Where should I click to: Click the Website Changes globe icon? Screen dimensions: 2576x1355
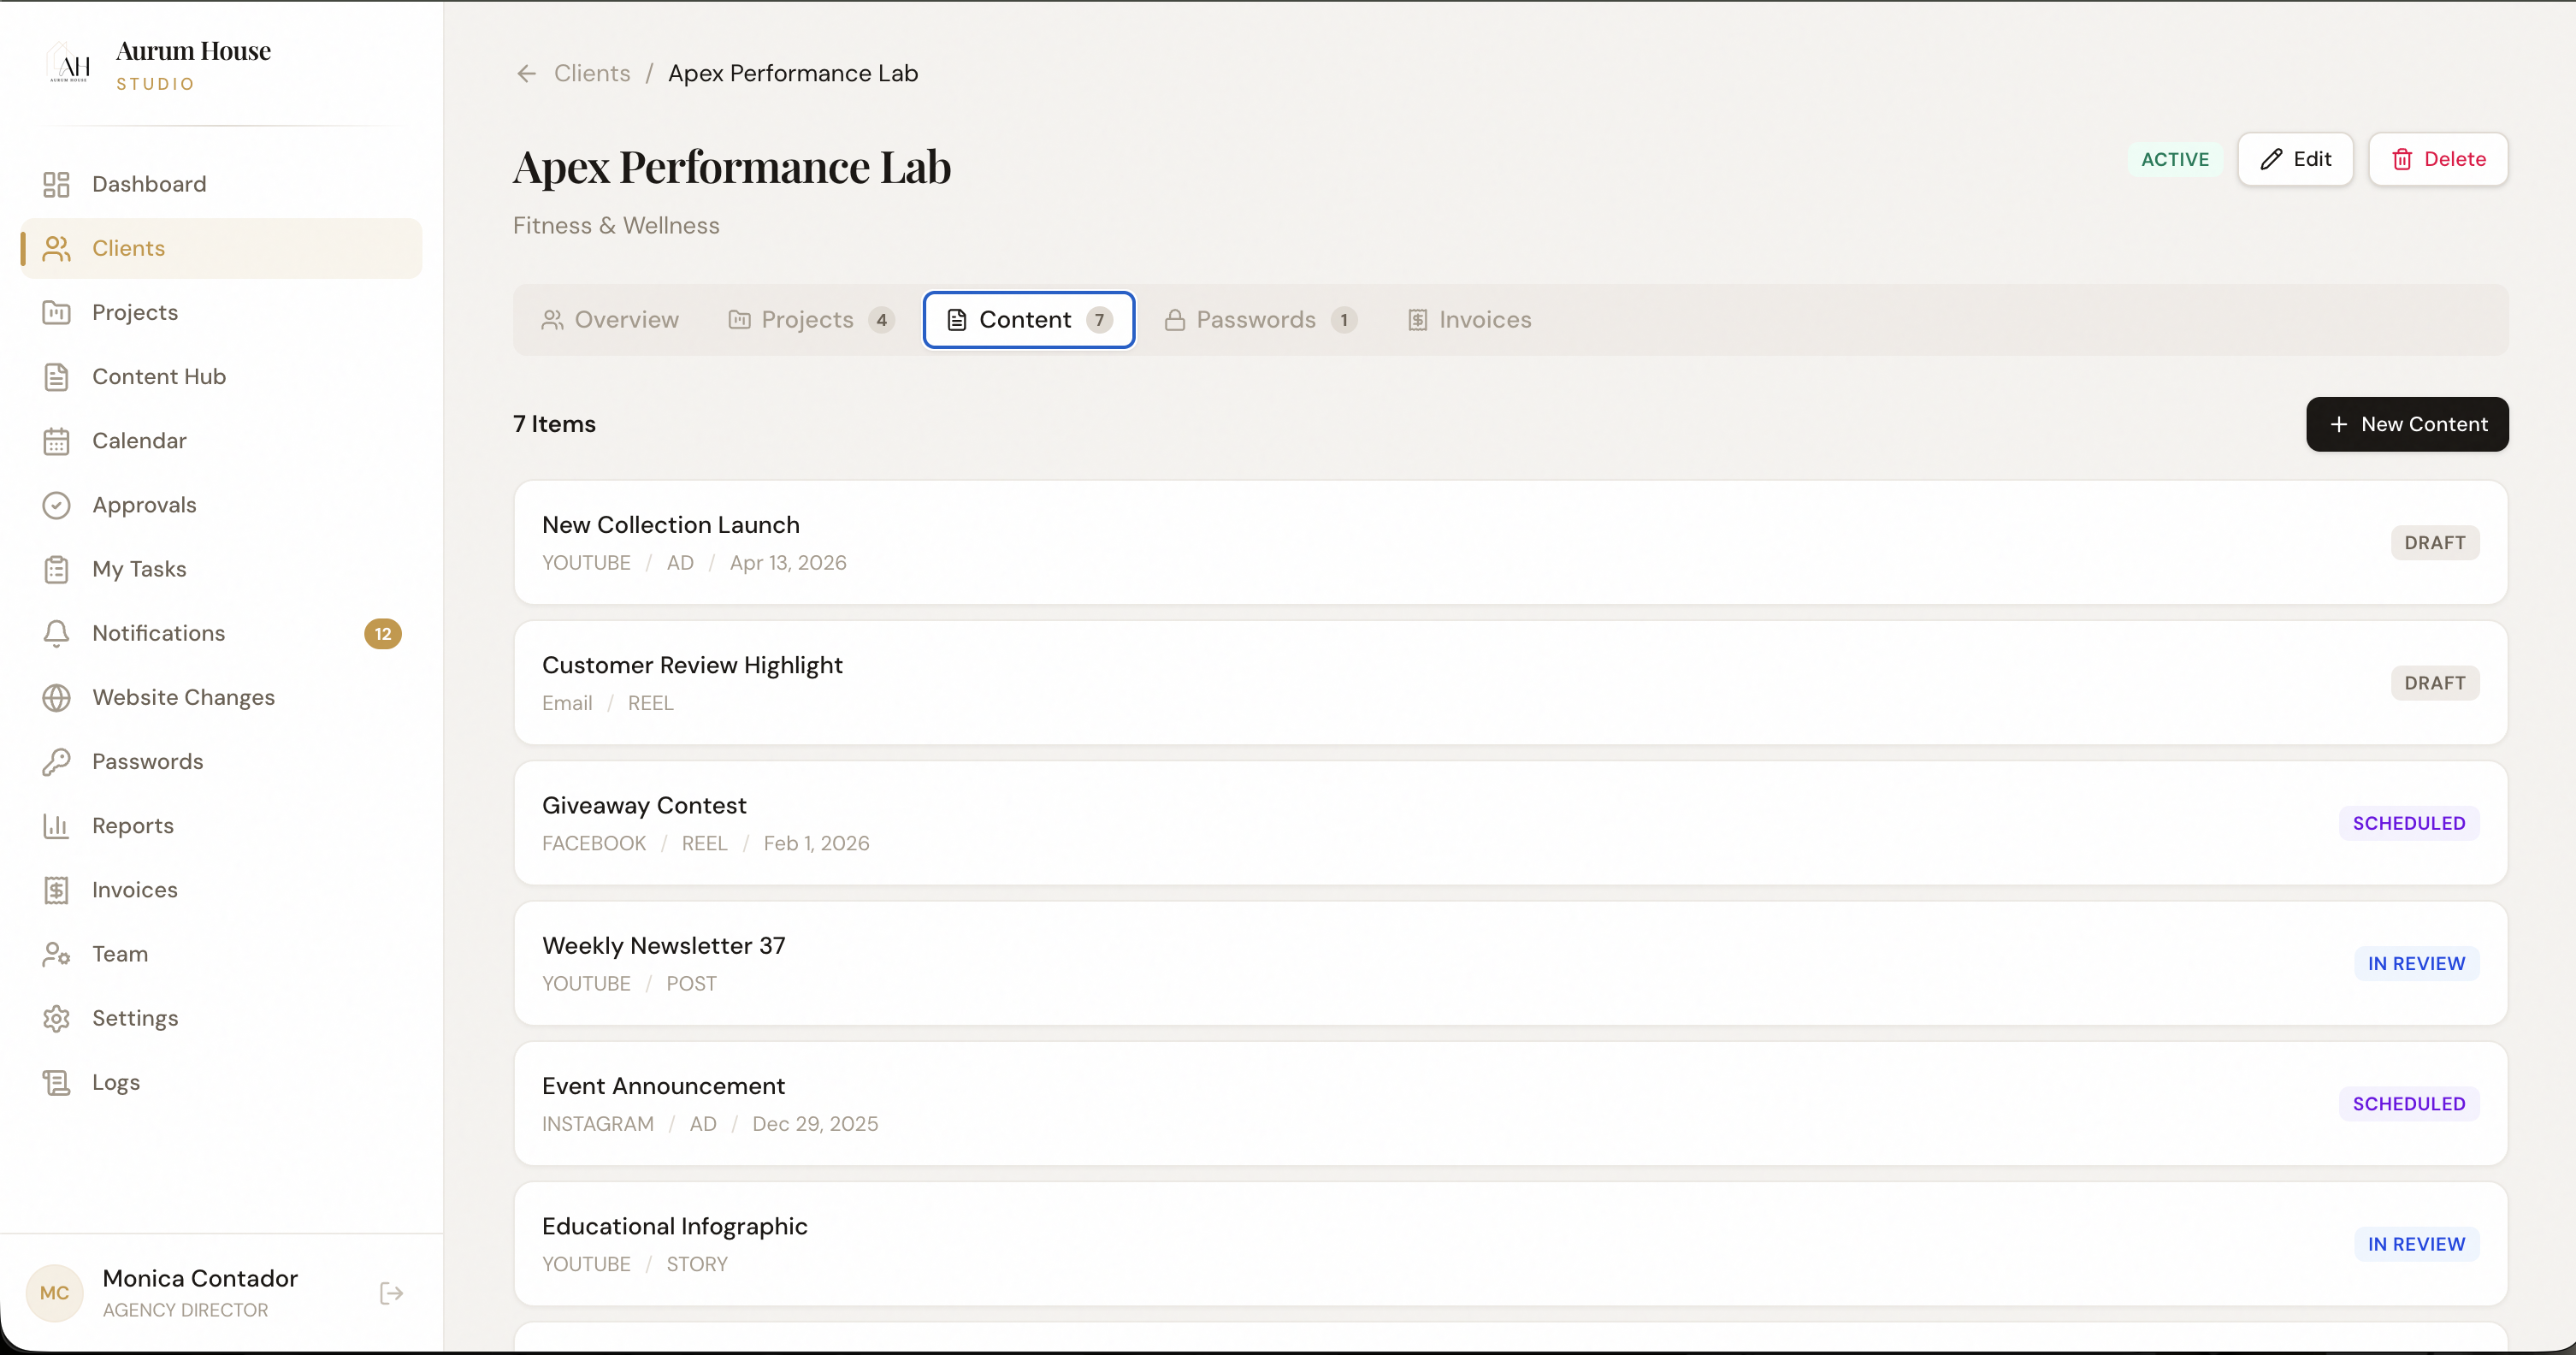[x=57, y=697]
